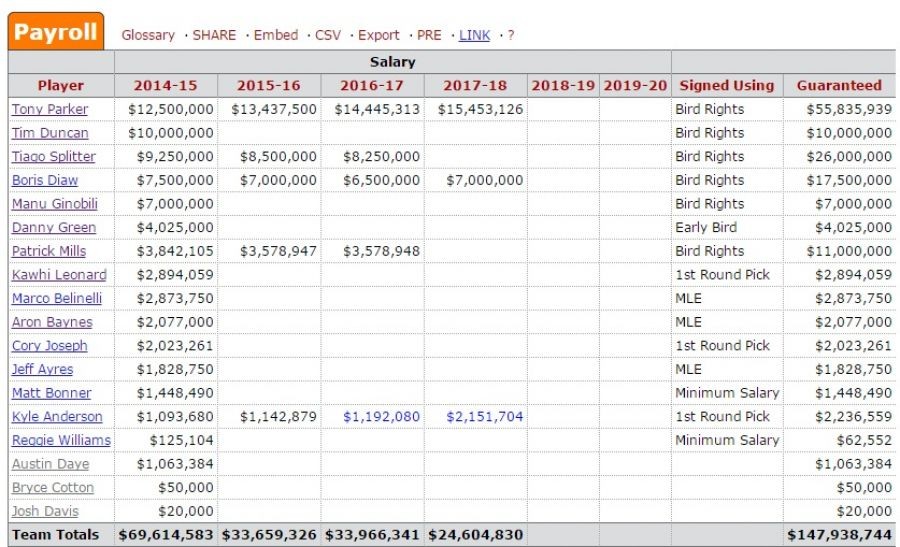Open Kyle Anderson's player link
Image resolution: width=900 pixels, height=547 pixels.
click(57, 417)
